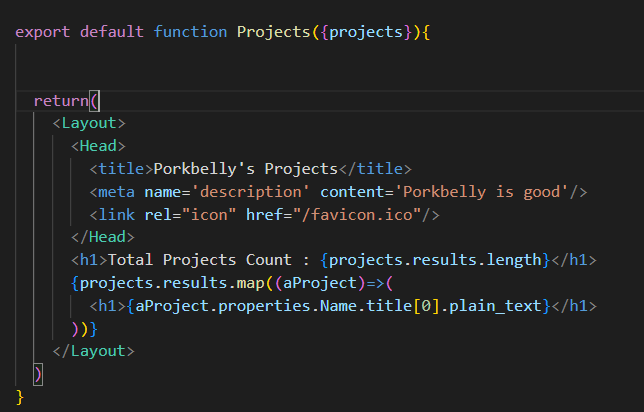The image size is (644, 412).
Task: Click the '))}' closing map line
Action: [x=84, y=329]
